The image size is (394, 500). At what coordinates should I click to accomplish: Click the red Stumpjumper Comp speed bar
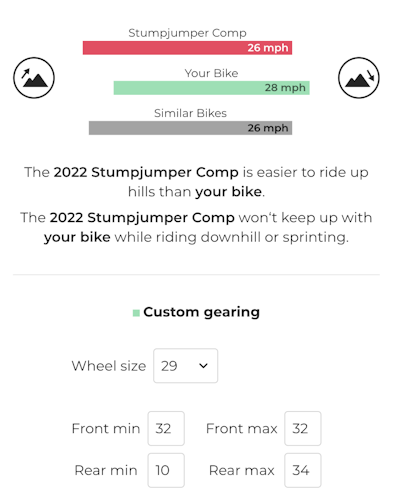pos(187,48)
